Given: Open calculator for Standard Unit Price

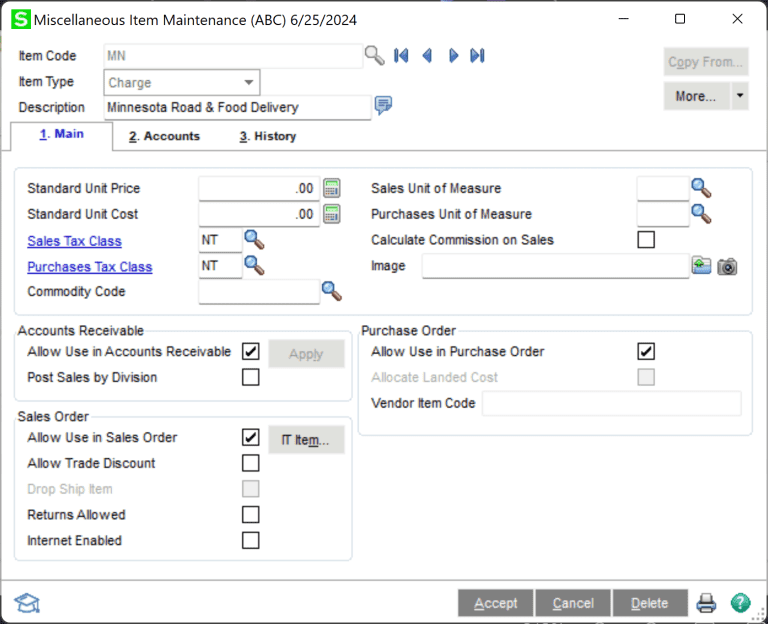Looking at the screenshot, I should pyautogui.click(x=332, y=188).
